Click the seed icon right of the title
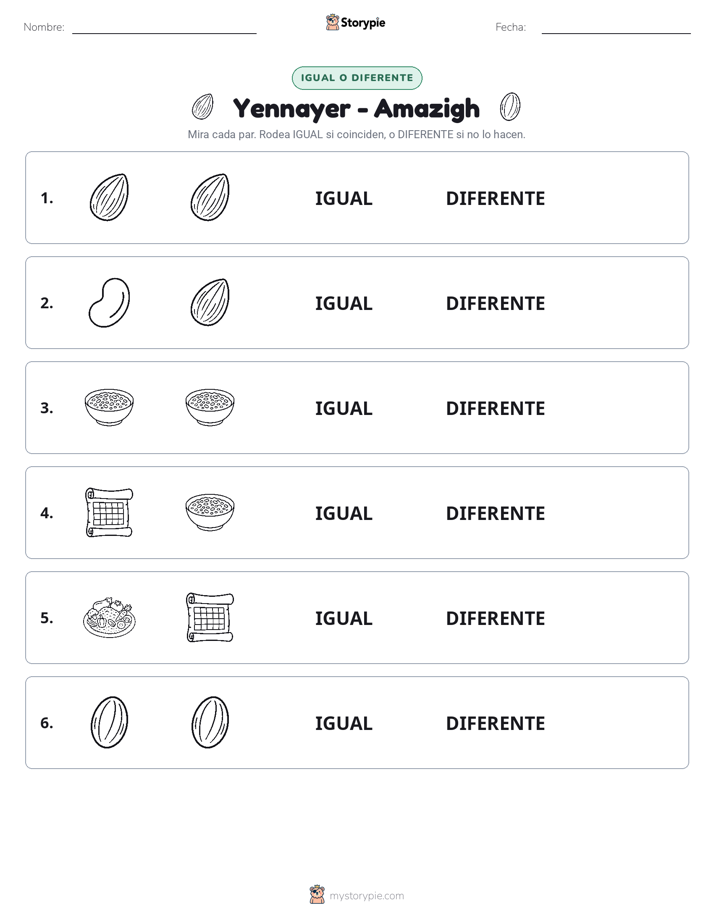 (510, 107)
